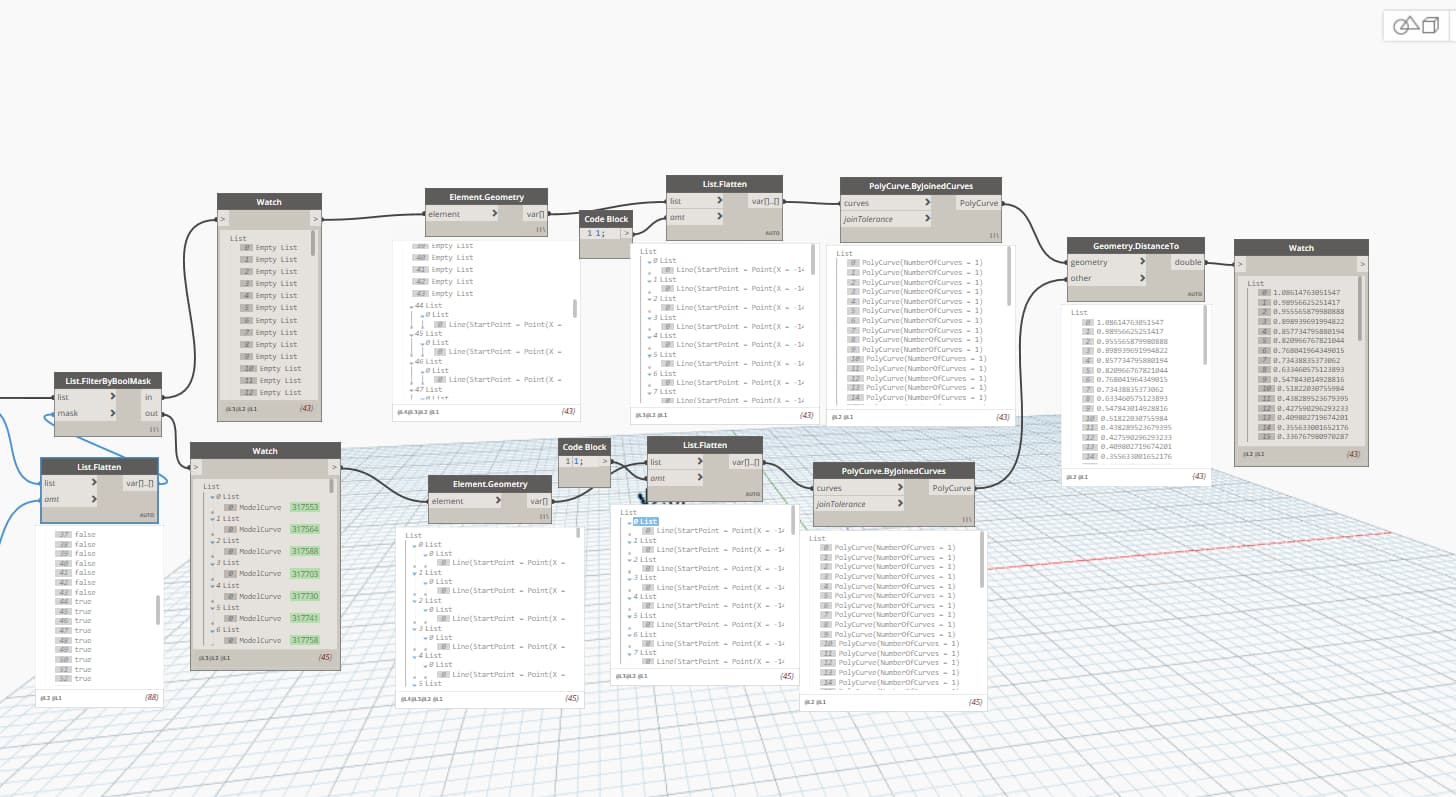Click the double output port of Geometry.DistanceTo
1456x797 pixels.
click(x=1188, y=262)
